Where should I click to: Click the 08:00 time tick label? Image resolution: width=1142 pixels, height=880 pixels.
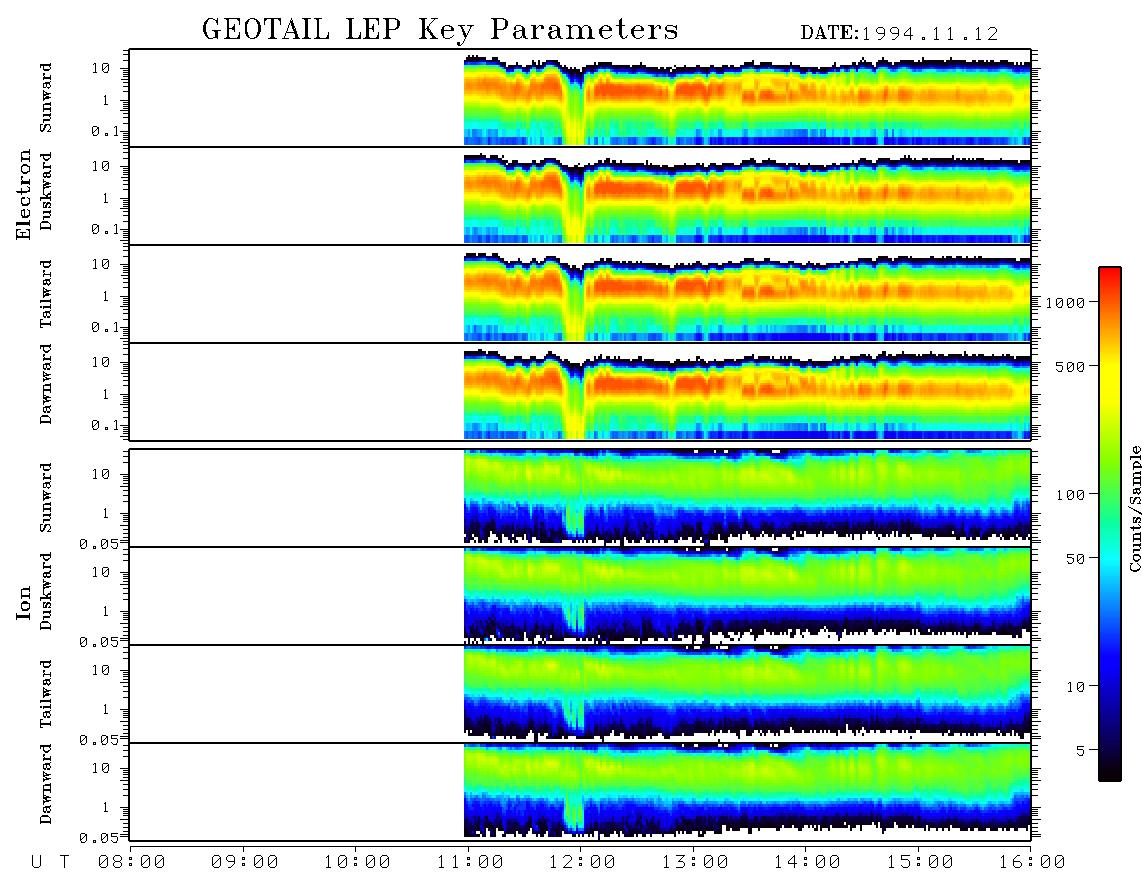pyautogui.click(x=132, y=862)
